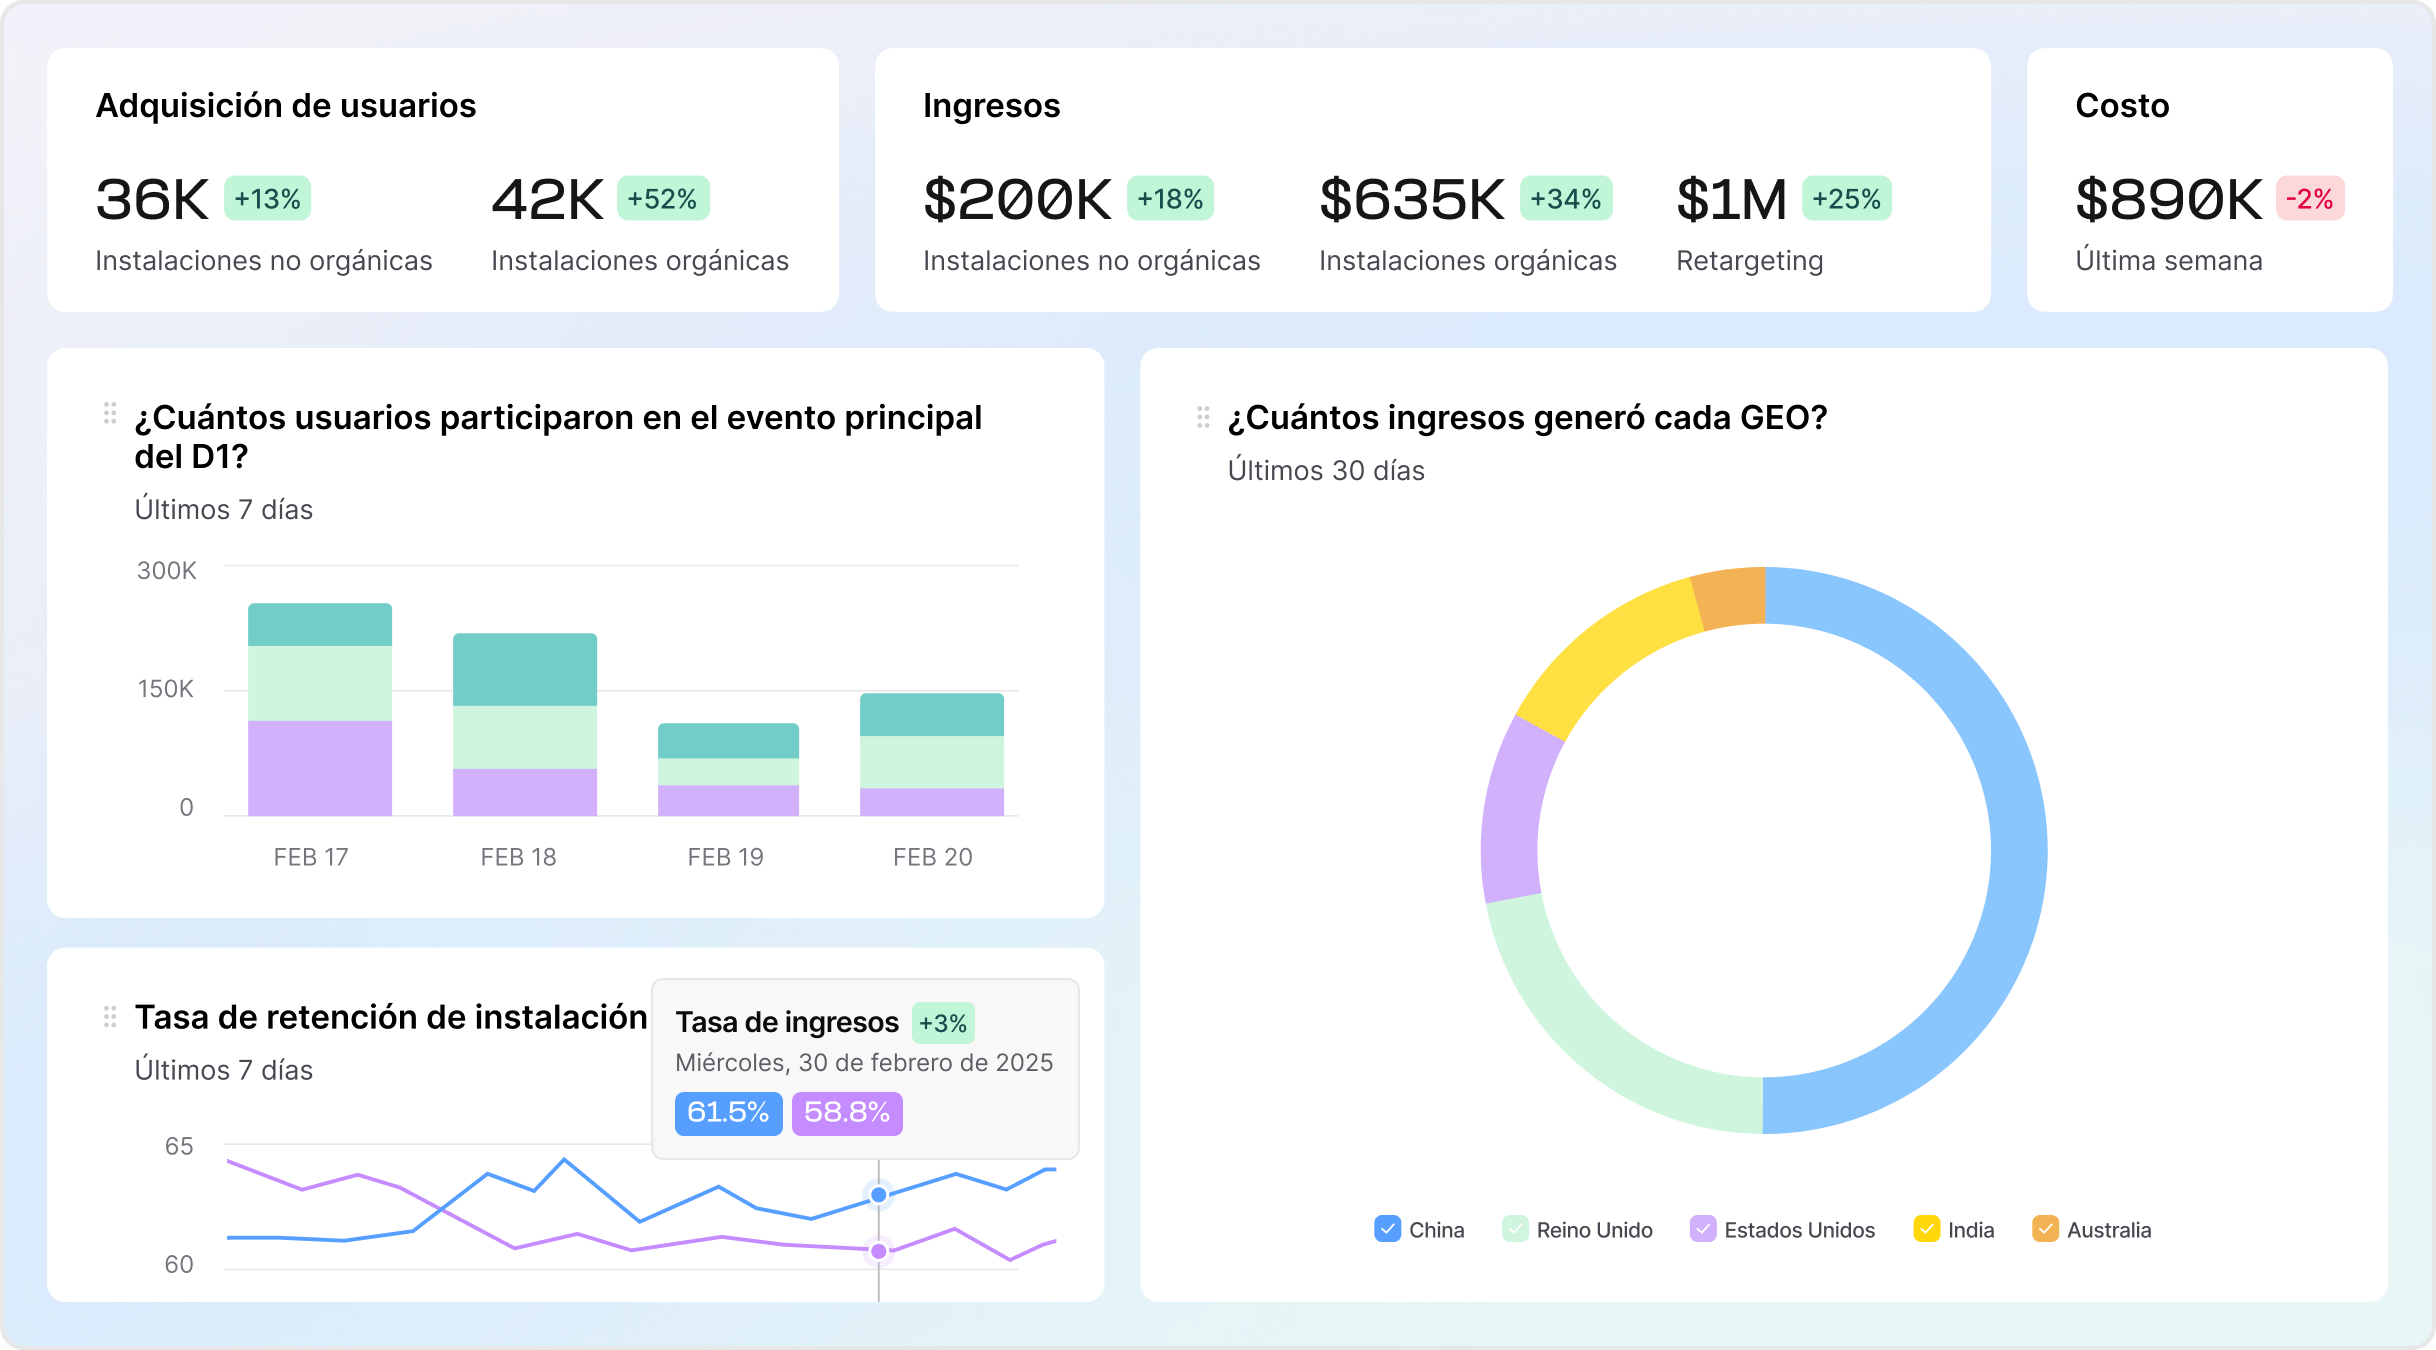Click the +13% non-organic installs badge
This screenshot has width=2436, height=1350.
[267, 199]
